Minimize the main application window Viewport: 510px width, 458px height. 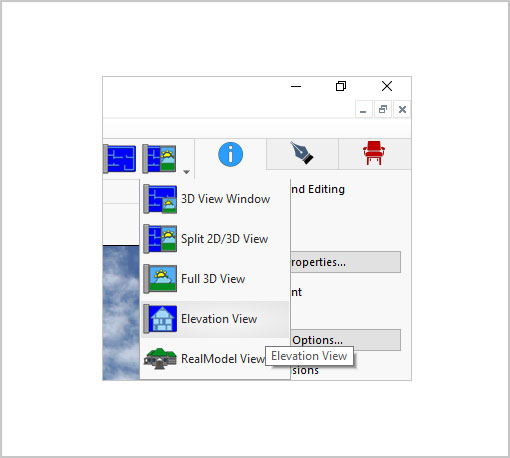coord(296,86)
